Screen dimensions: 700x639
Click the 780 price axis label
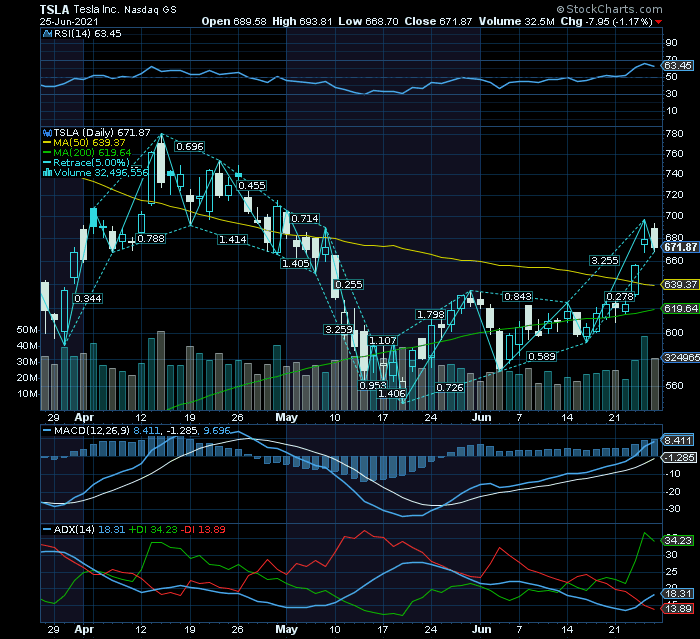point(674,134)
